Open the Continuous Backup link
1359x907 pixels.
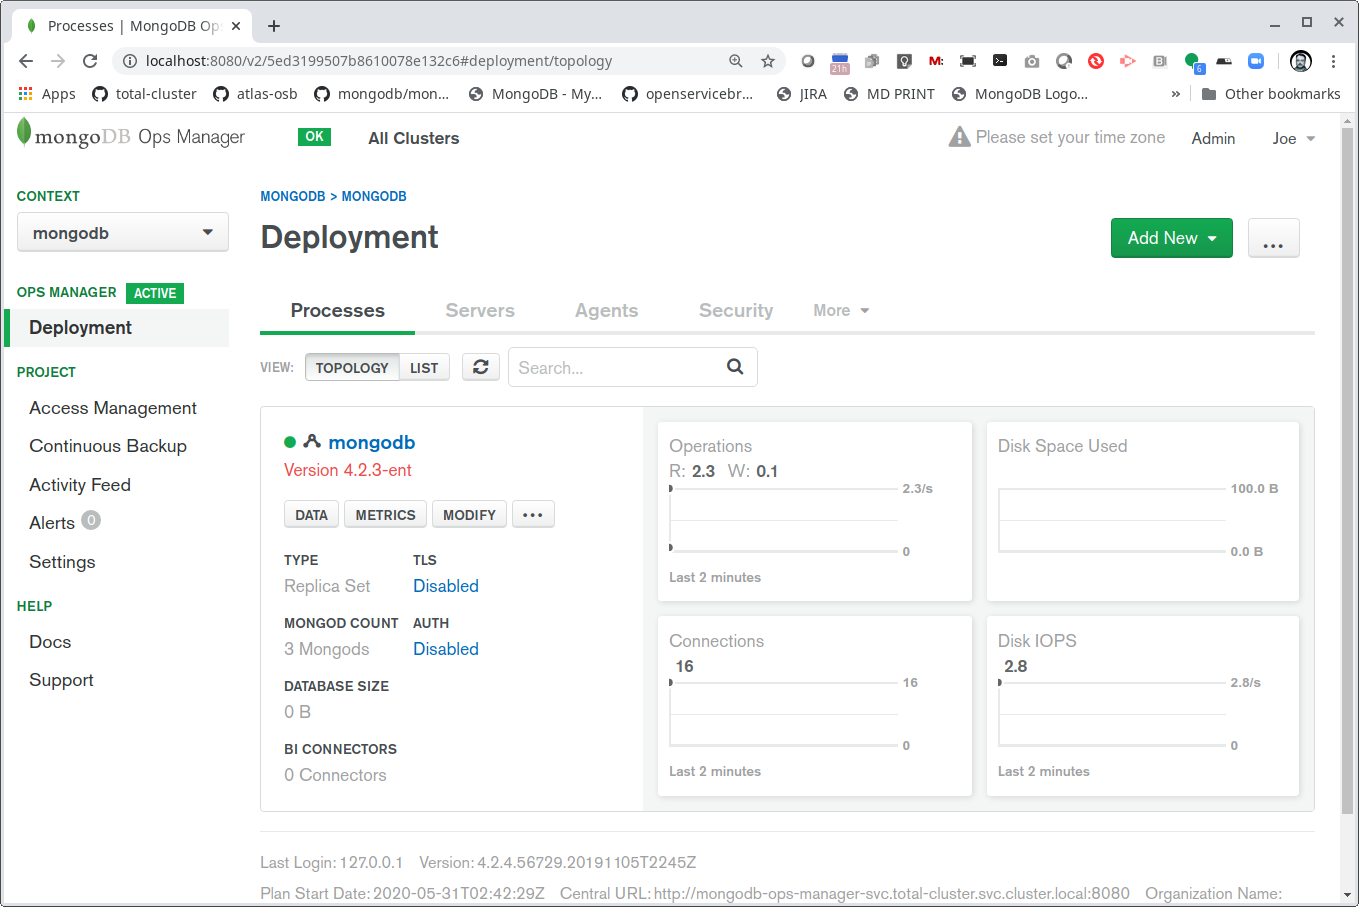[108, 446]
